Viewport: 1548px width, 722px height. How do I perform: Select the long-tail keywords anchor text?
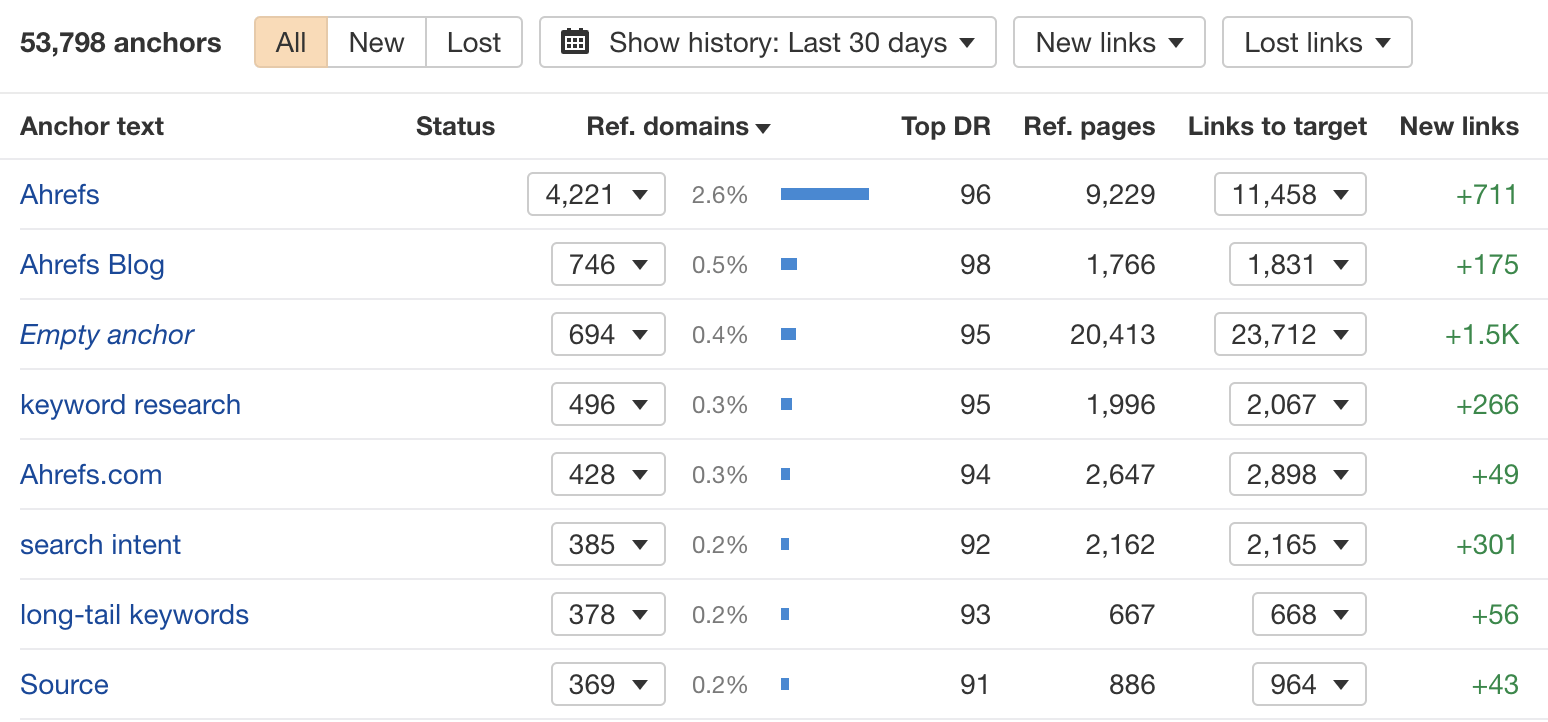coord(134,614)
